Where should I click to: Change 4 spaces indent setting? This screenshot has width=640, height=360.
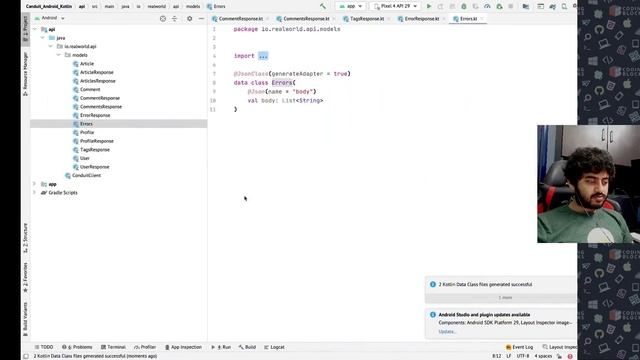543,356
